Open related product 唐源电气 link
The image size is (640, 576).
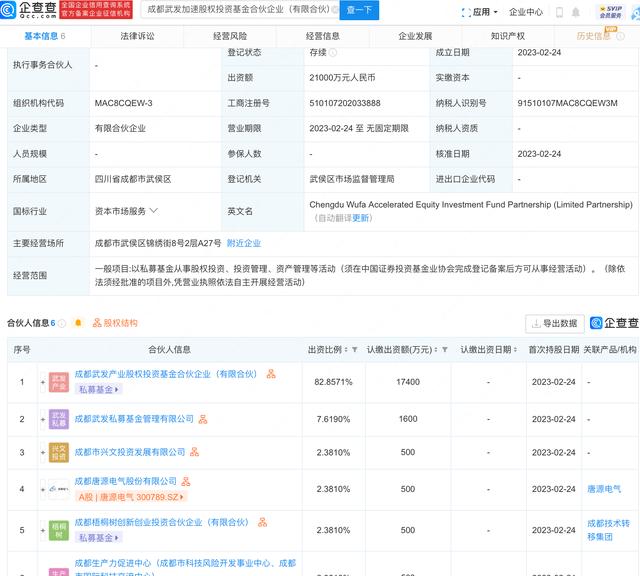pos(604,489)
